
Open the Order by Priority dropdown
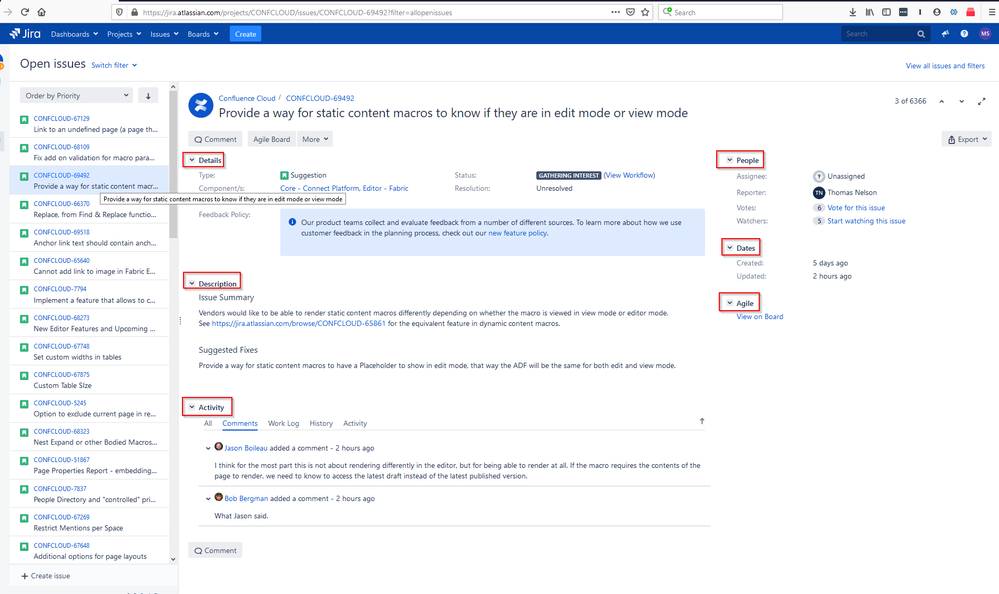[x=76, y=96]
